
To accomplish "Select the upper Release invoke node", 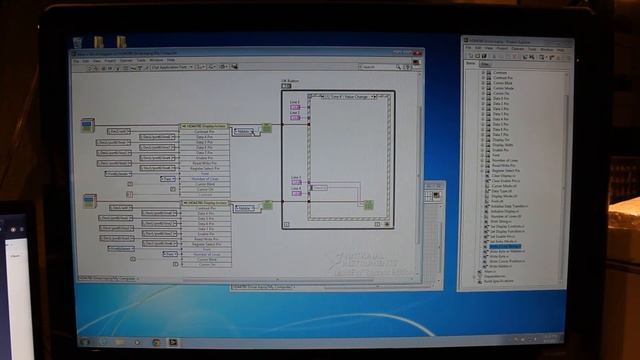I will pos(244,131).
